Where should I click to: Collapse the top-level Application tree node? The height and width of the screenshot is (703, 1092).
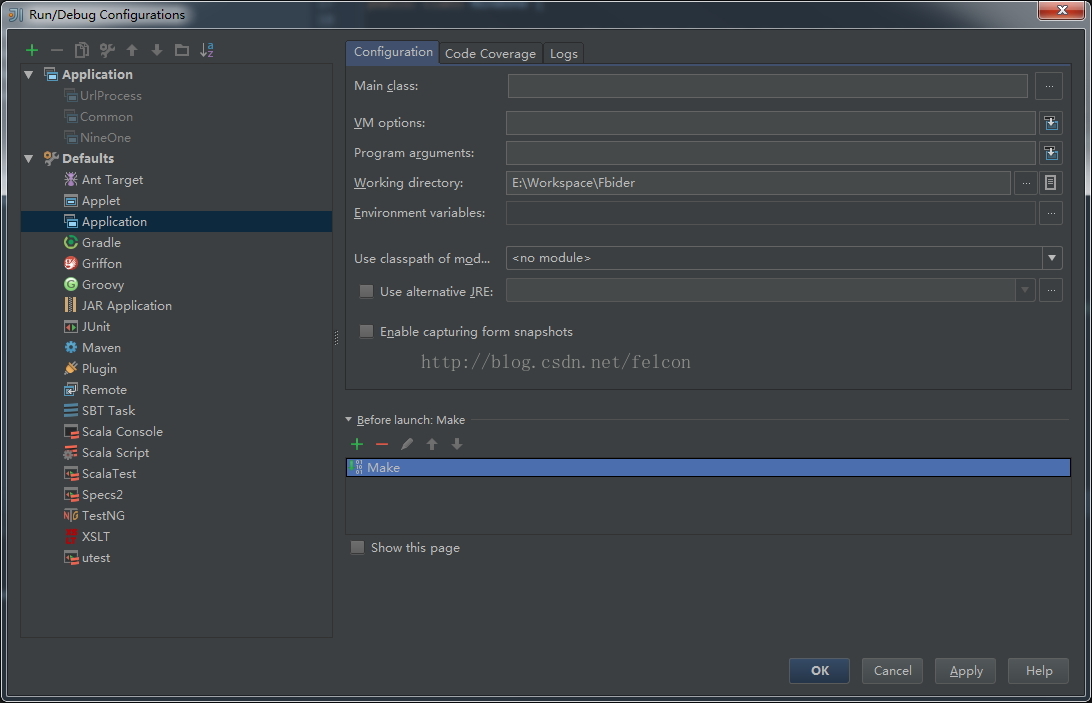(x=29, y=75)
